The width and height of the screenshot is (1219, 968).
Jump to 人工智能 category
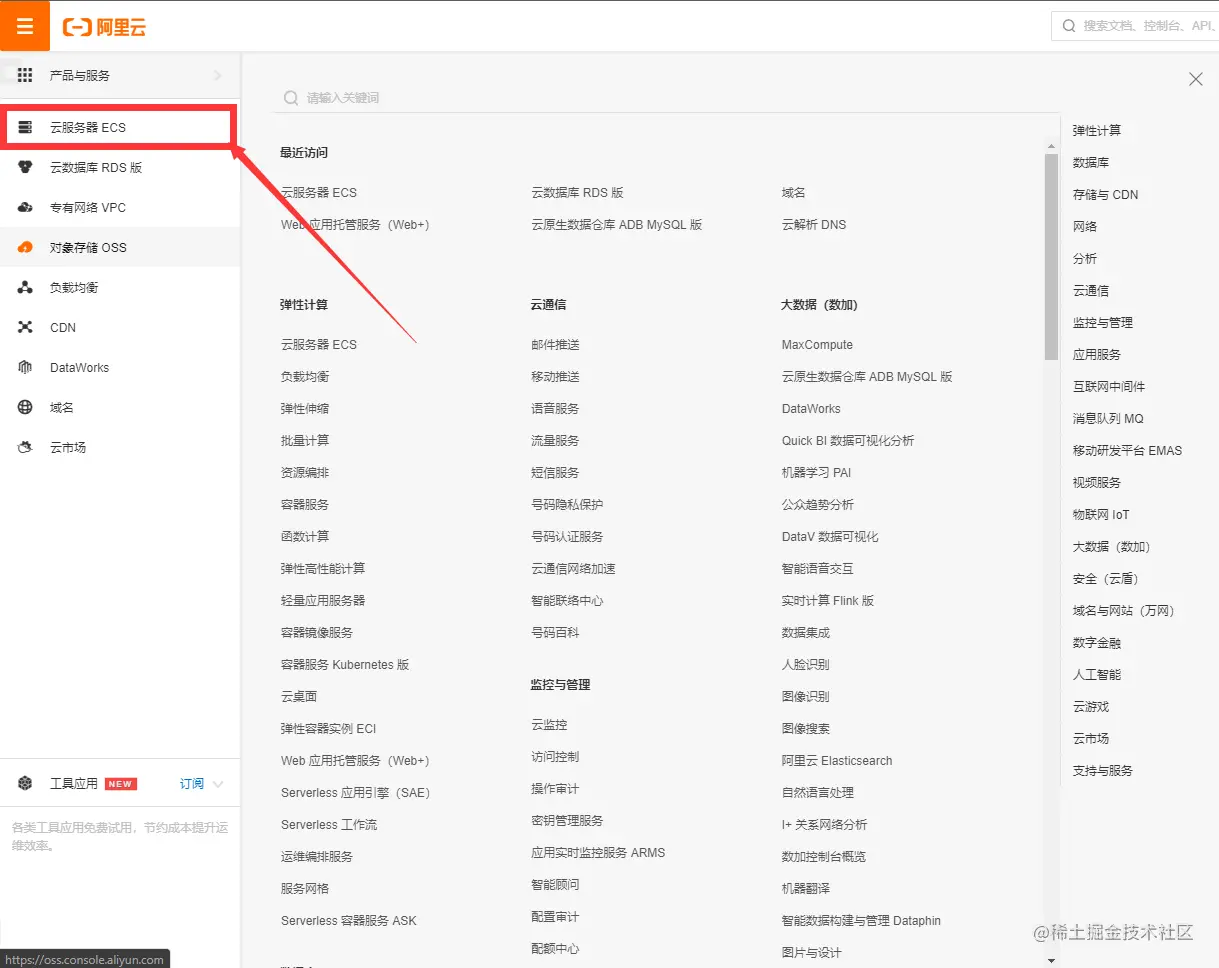[x=1097, y=675]
